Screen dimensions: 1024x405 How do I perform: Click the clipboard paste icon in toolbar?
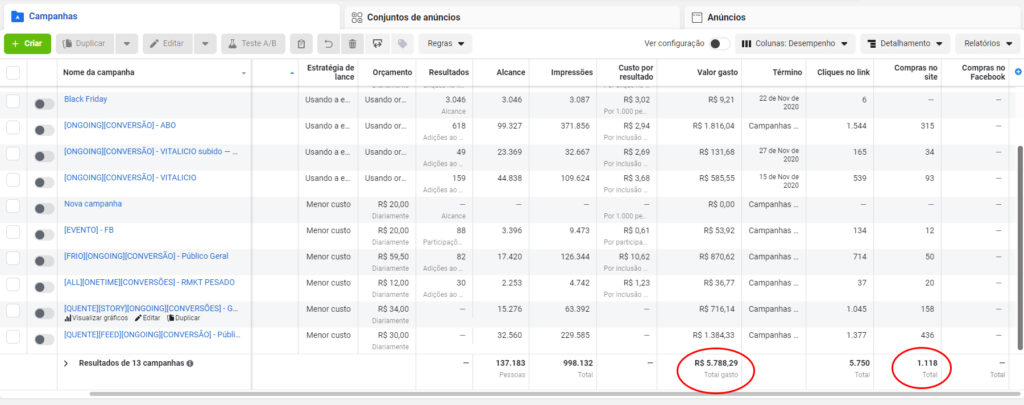pos(301,44)
